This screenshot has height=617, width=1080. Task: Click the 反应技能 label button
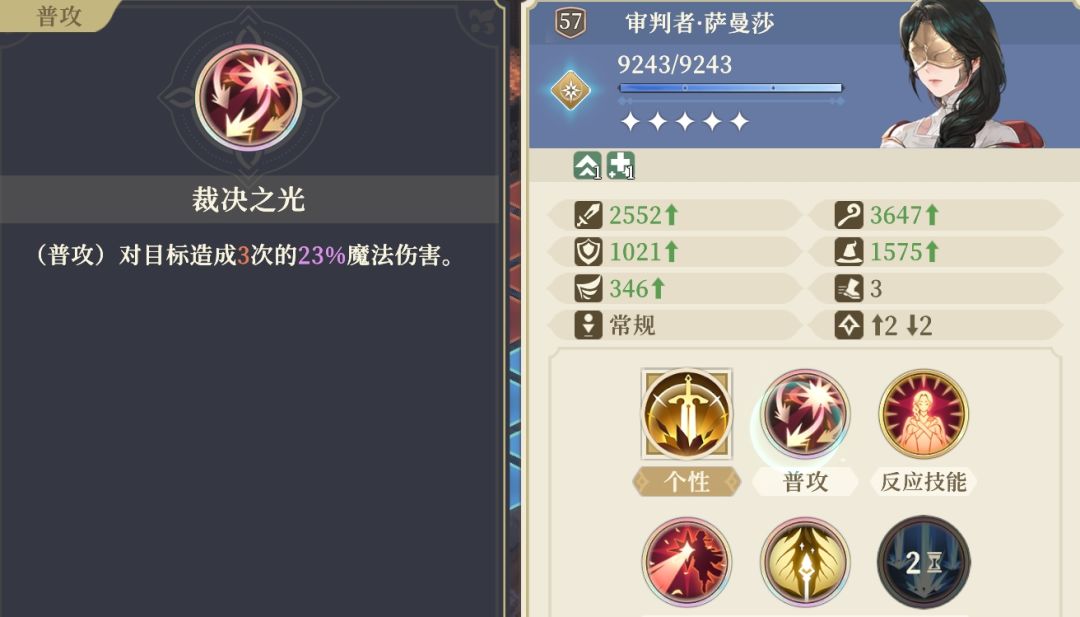(924, 481)
